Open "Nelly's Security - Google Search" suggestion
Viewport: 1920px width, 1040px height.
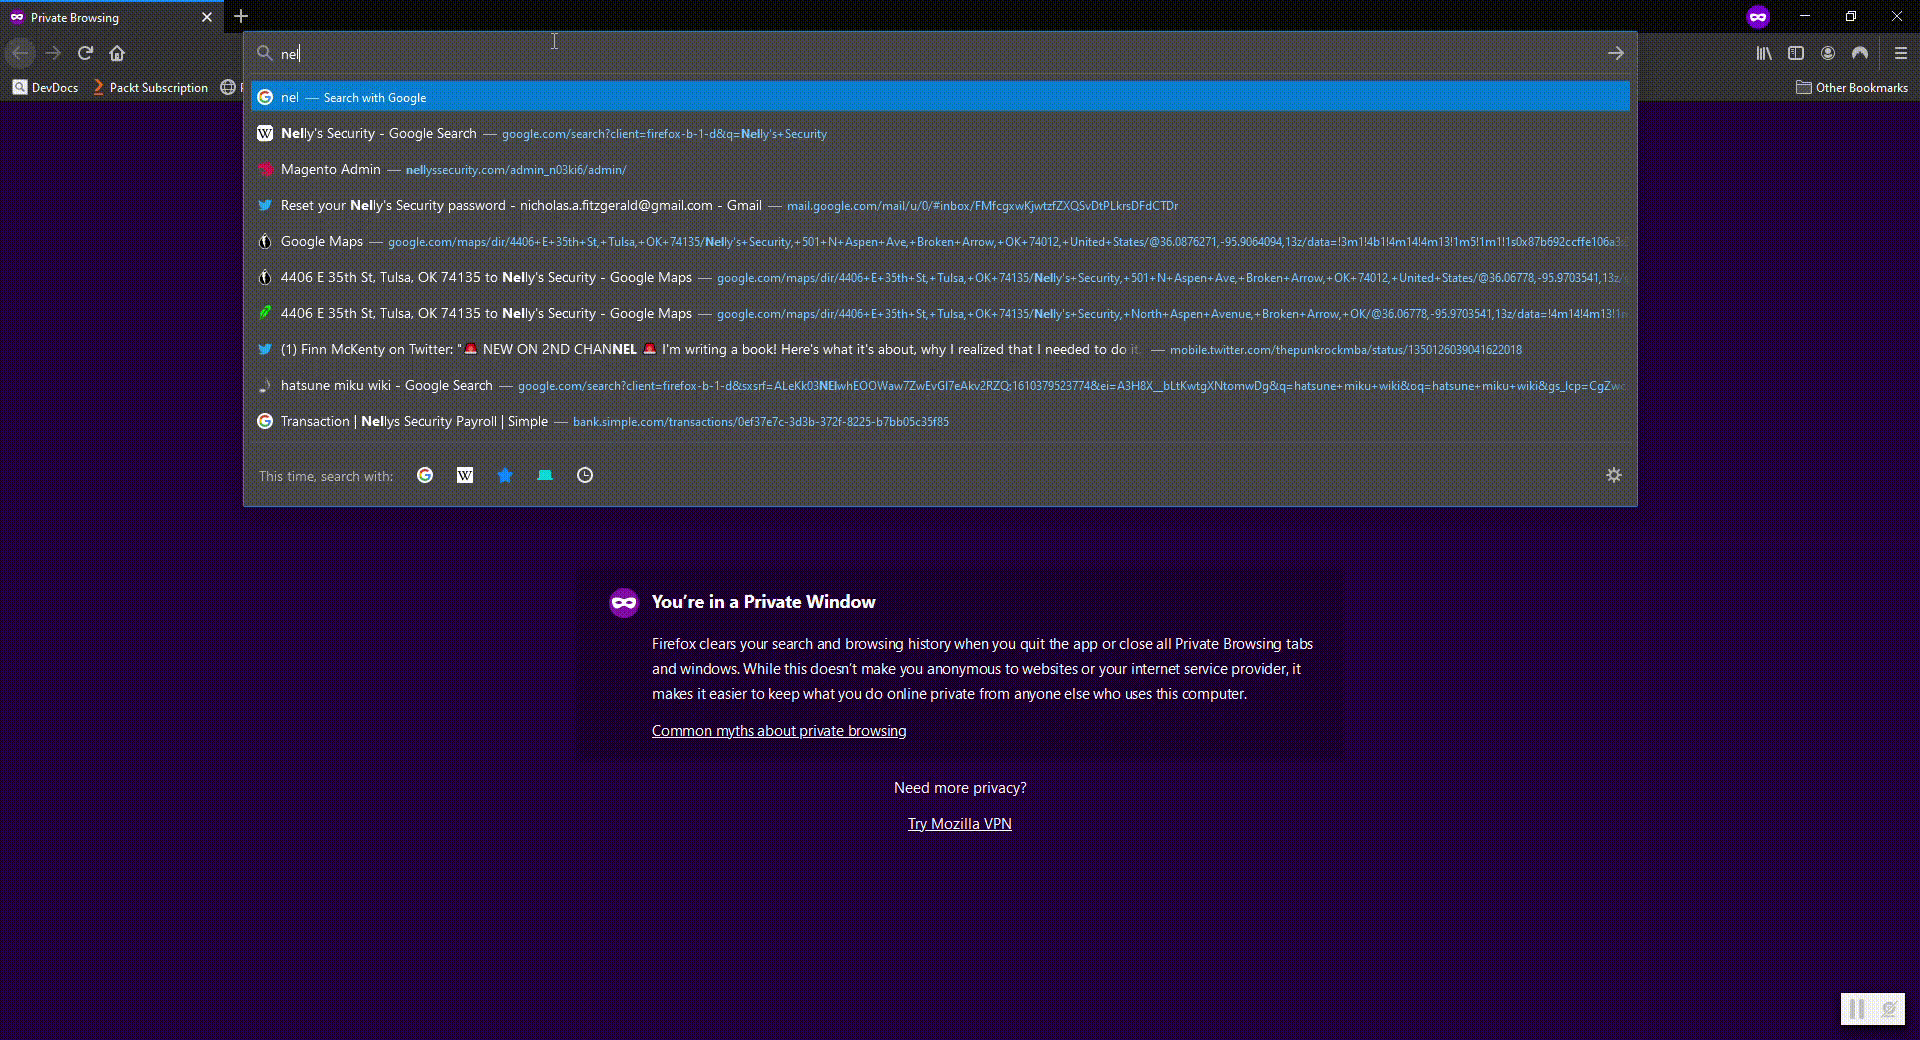[x=940, y=133]
